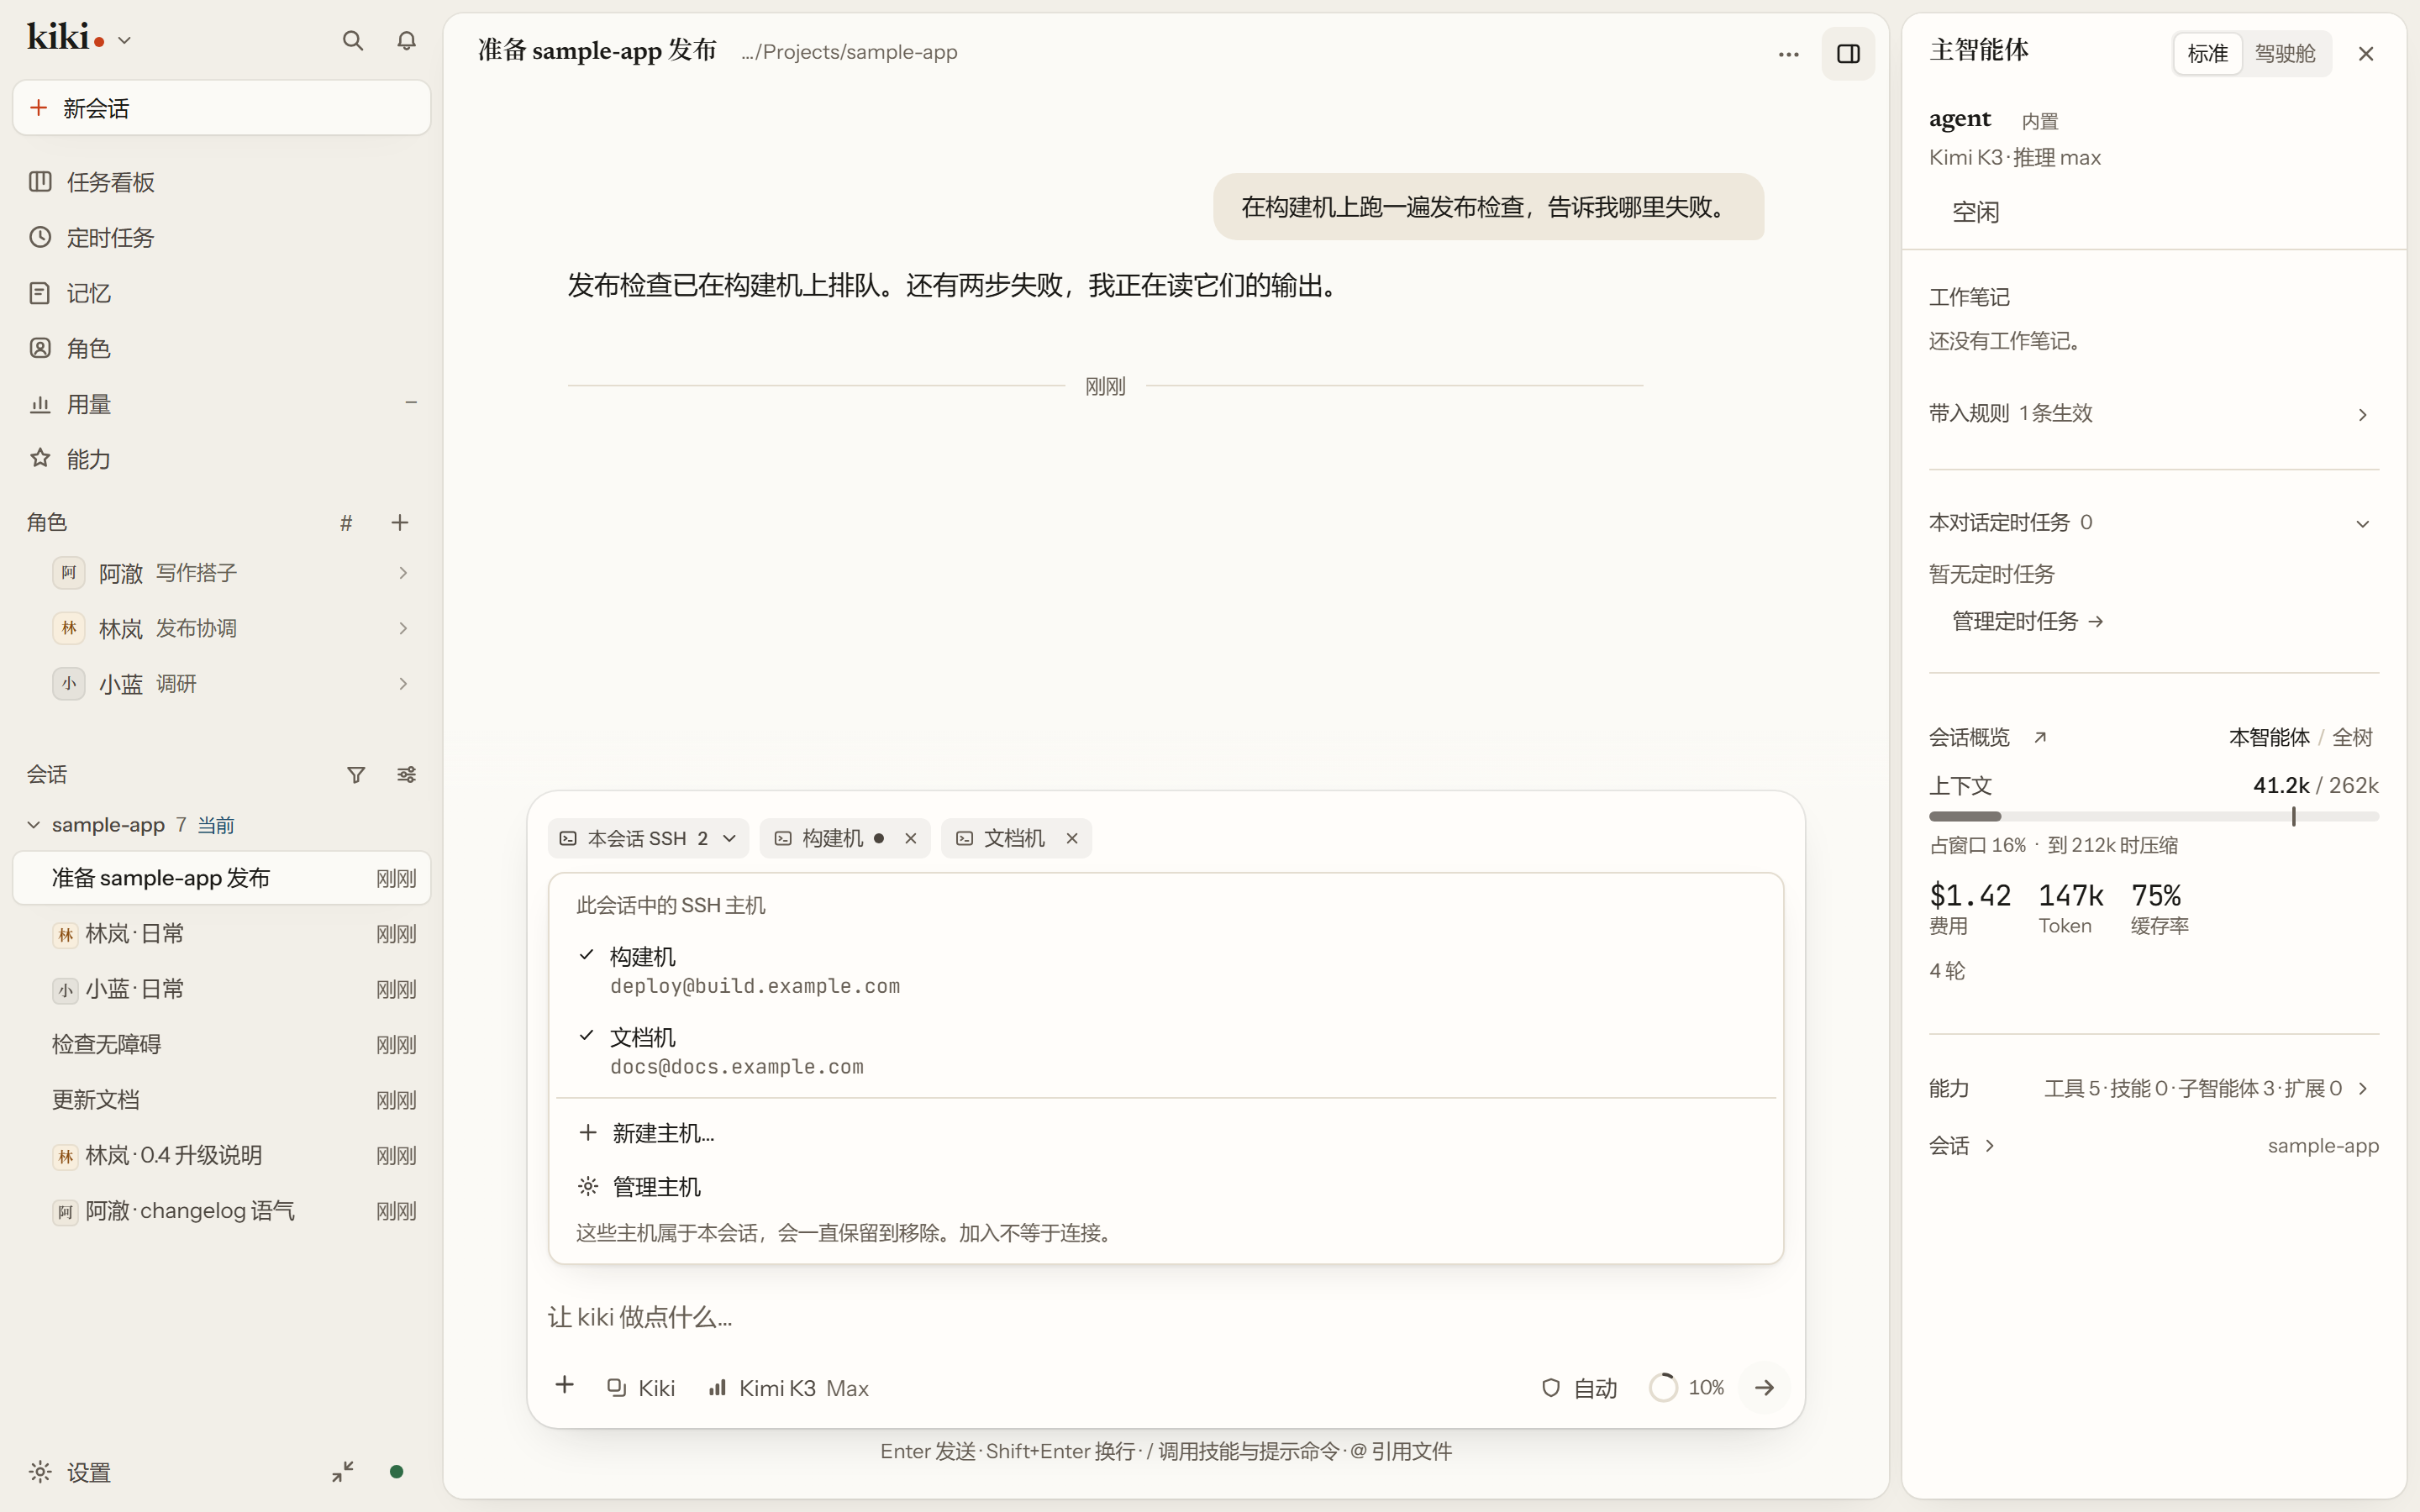Screen dimensions: 2420x1512
Task: Switch the panel to 标准 mode
Action: click(x=2207, y=54)
